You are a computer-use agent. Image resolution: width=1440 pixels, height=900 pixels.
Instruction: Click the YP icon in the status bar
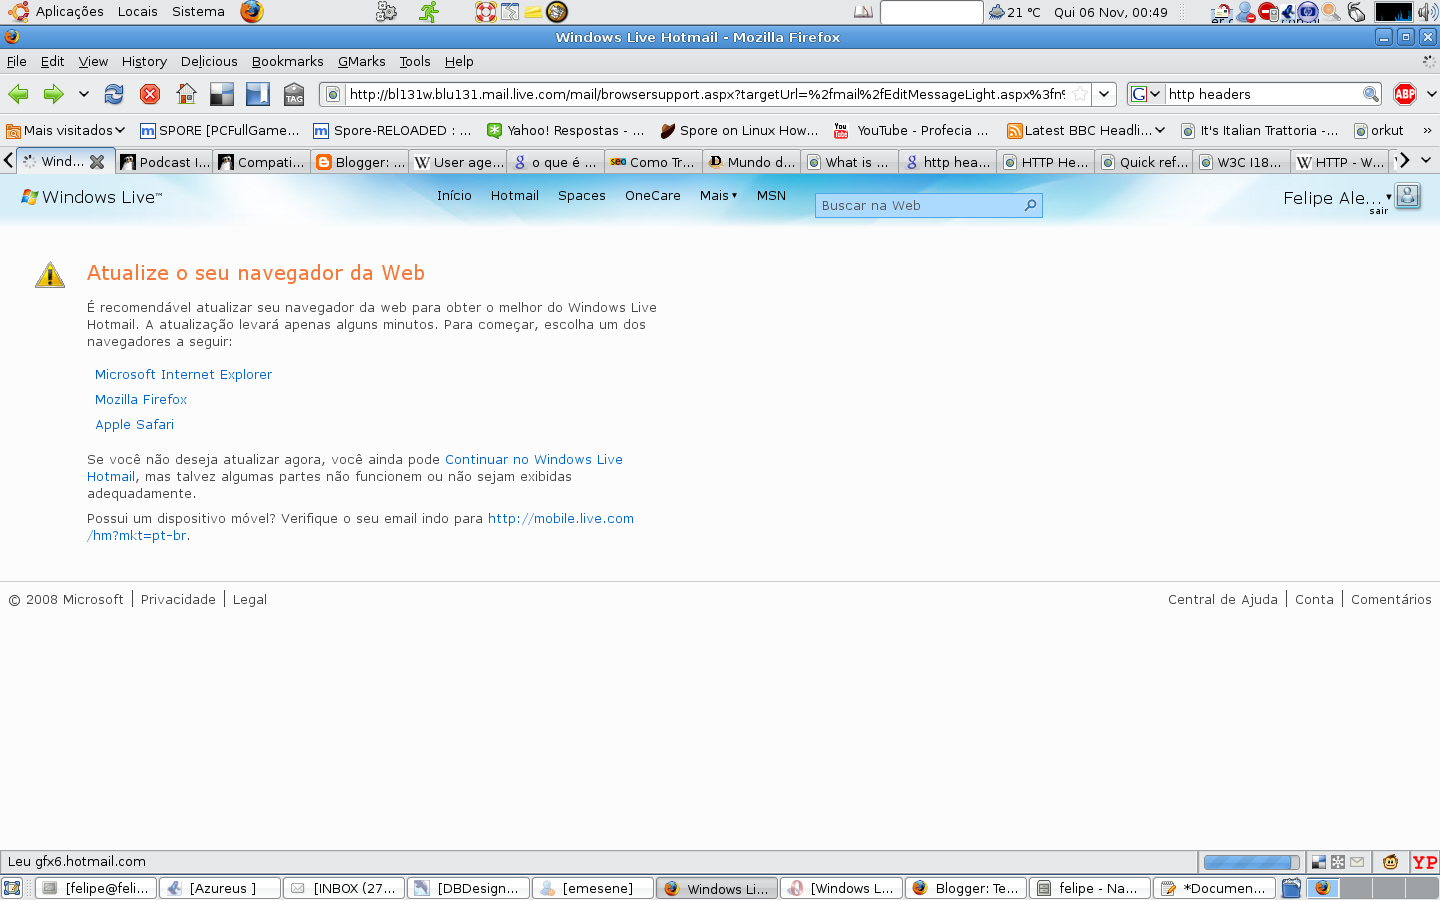coord(1425,862)
